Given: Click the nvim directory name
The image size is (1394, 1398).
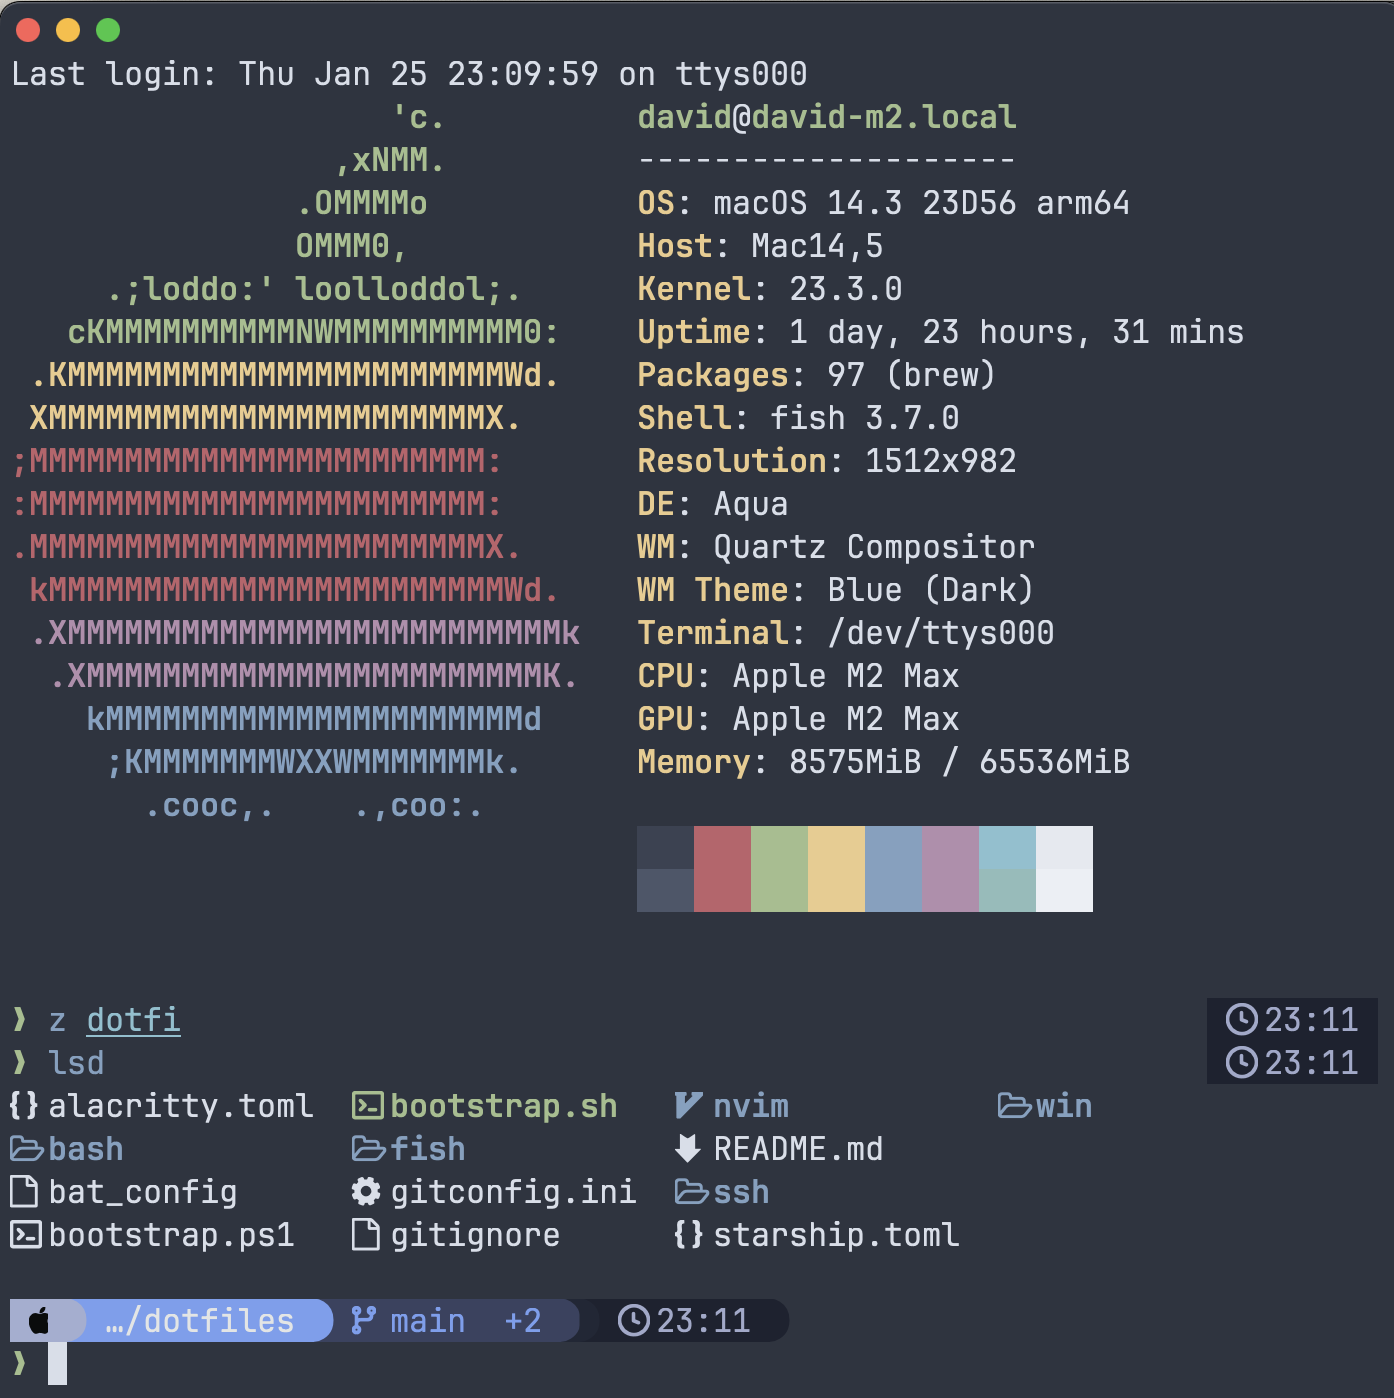Looking at the screenshot, I should pos(751,1106).
